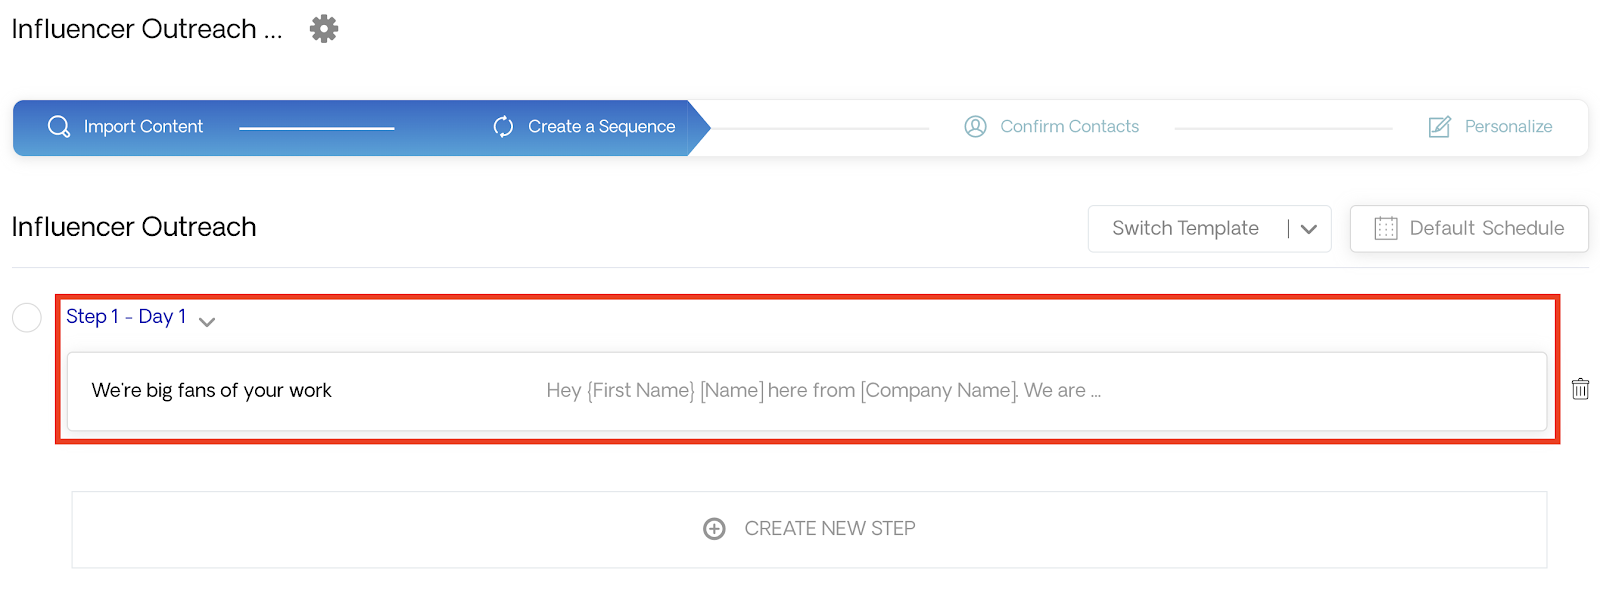
Task: Click the Default Schedule button
Action: click(x=1469, y=229)
